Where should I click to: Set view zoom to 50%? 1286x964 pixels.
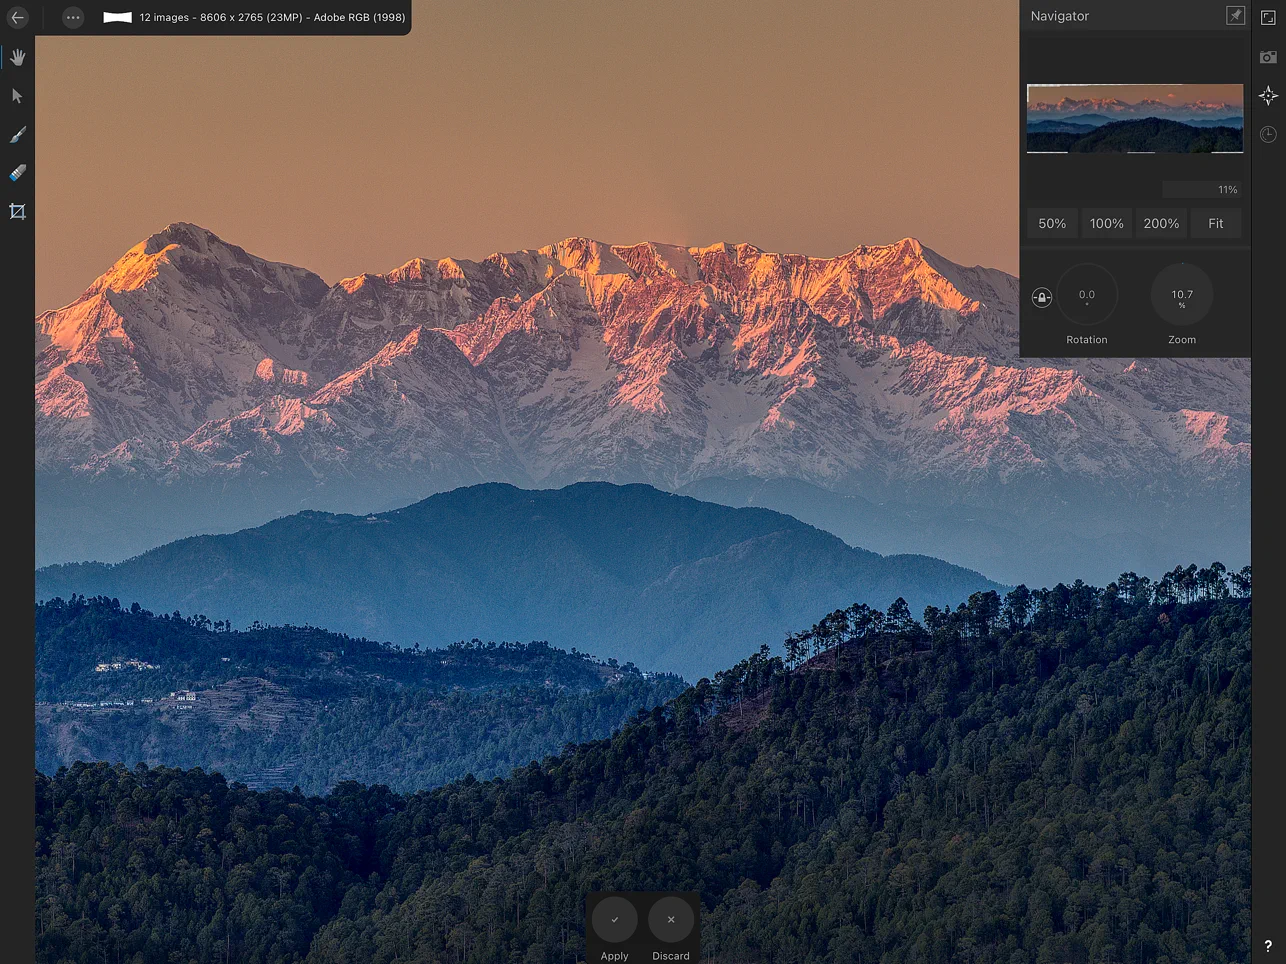click(1052, 223)
